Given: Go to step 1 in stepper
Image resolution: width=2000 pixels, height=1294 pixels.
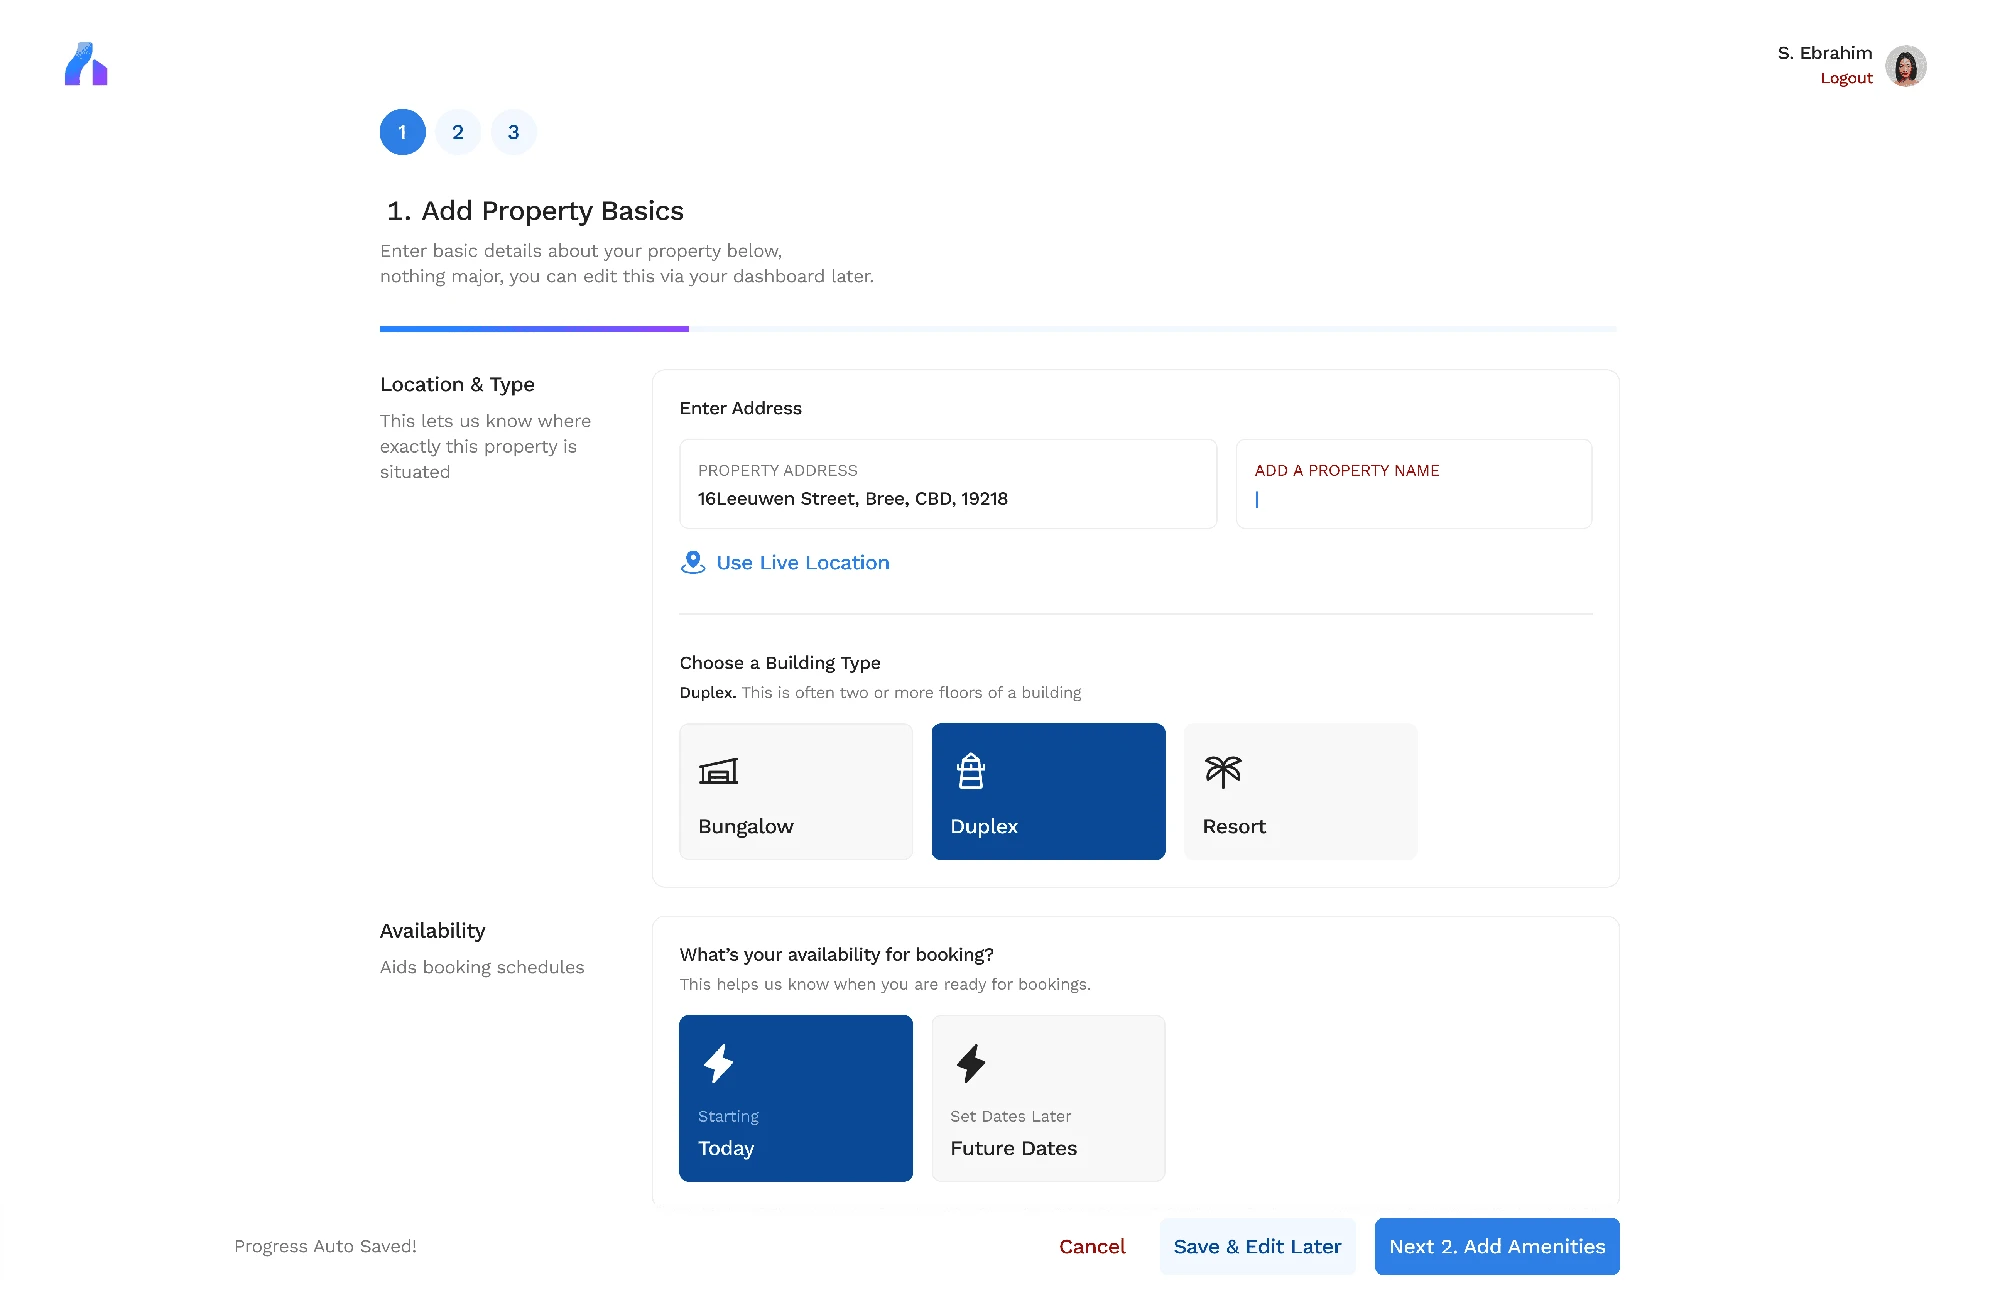Looking at the screenshot, I should point(402,132).
